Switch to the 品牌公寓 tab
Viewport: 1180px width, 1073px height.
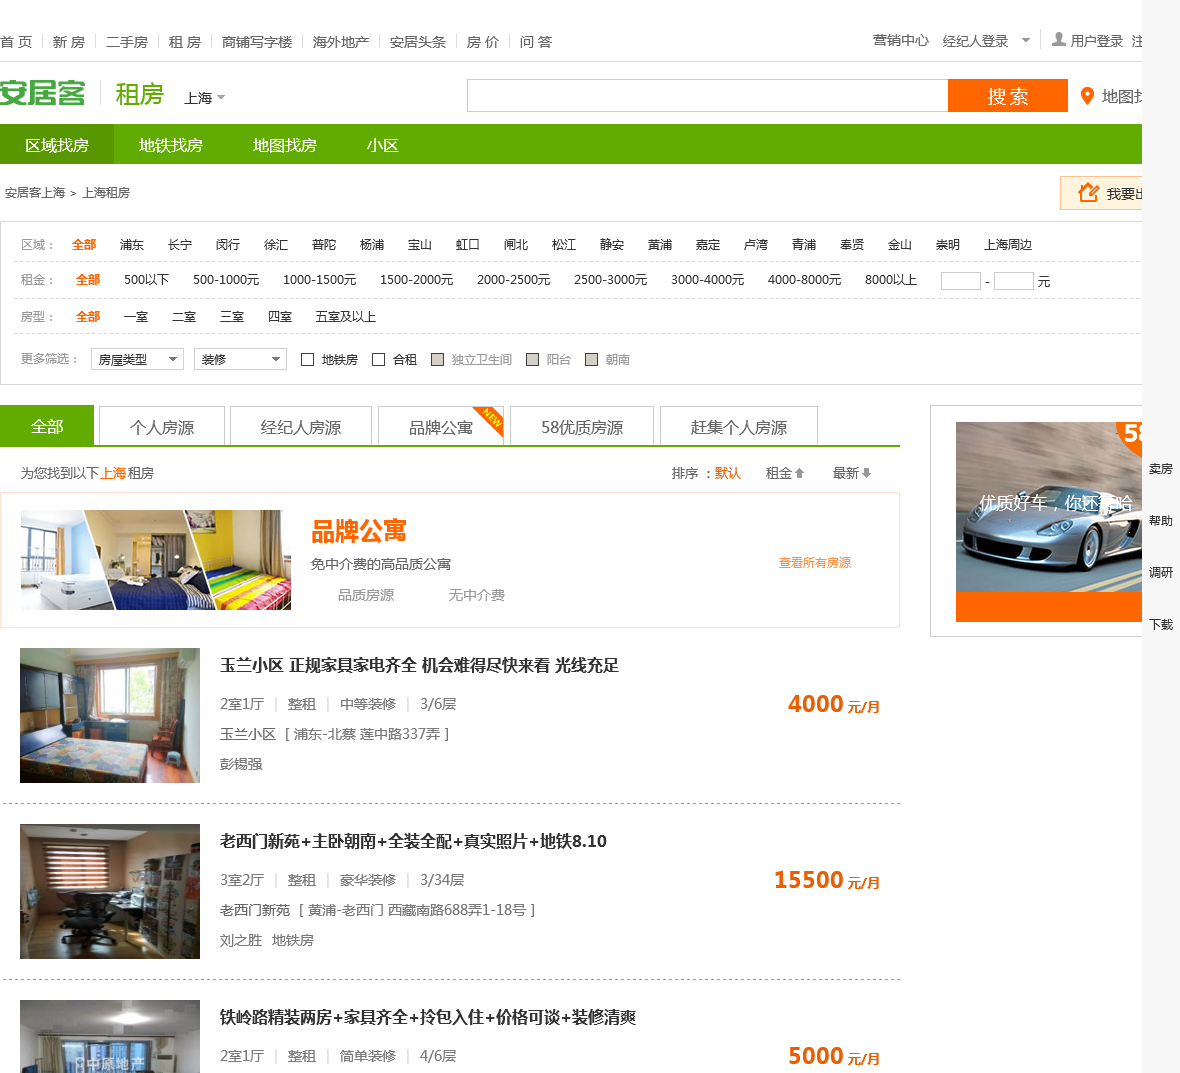(x=441, y=427)
